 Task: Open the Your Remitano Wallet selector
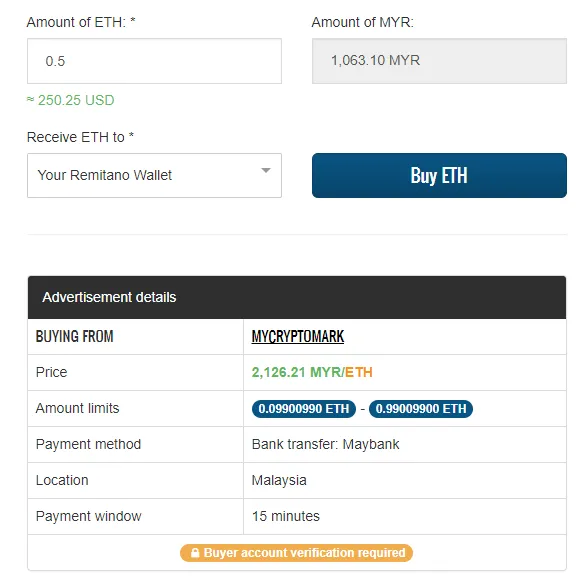click(154, 175)
